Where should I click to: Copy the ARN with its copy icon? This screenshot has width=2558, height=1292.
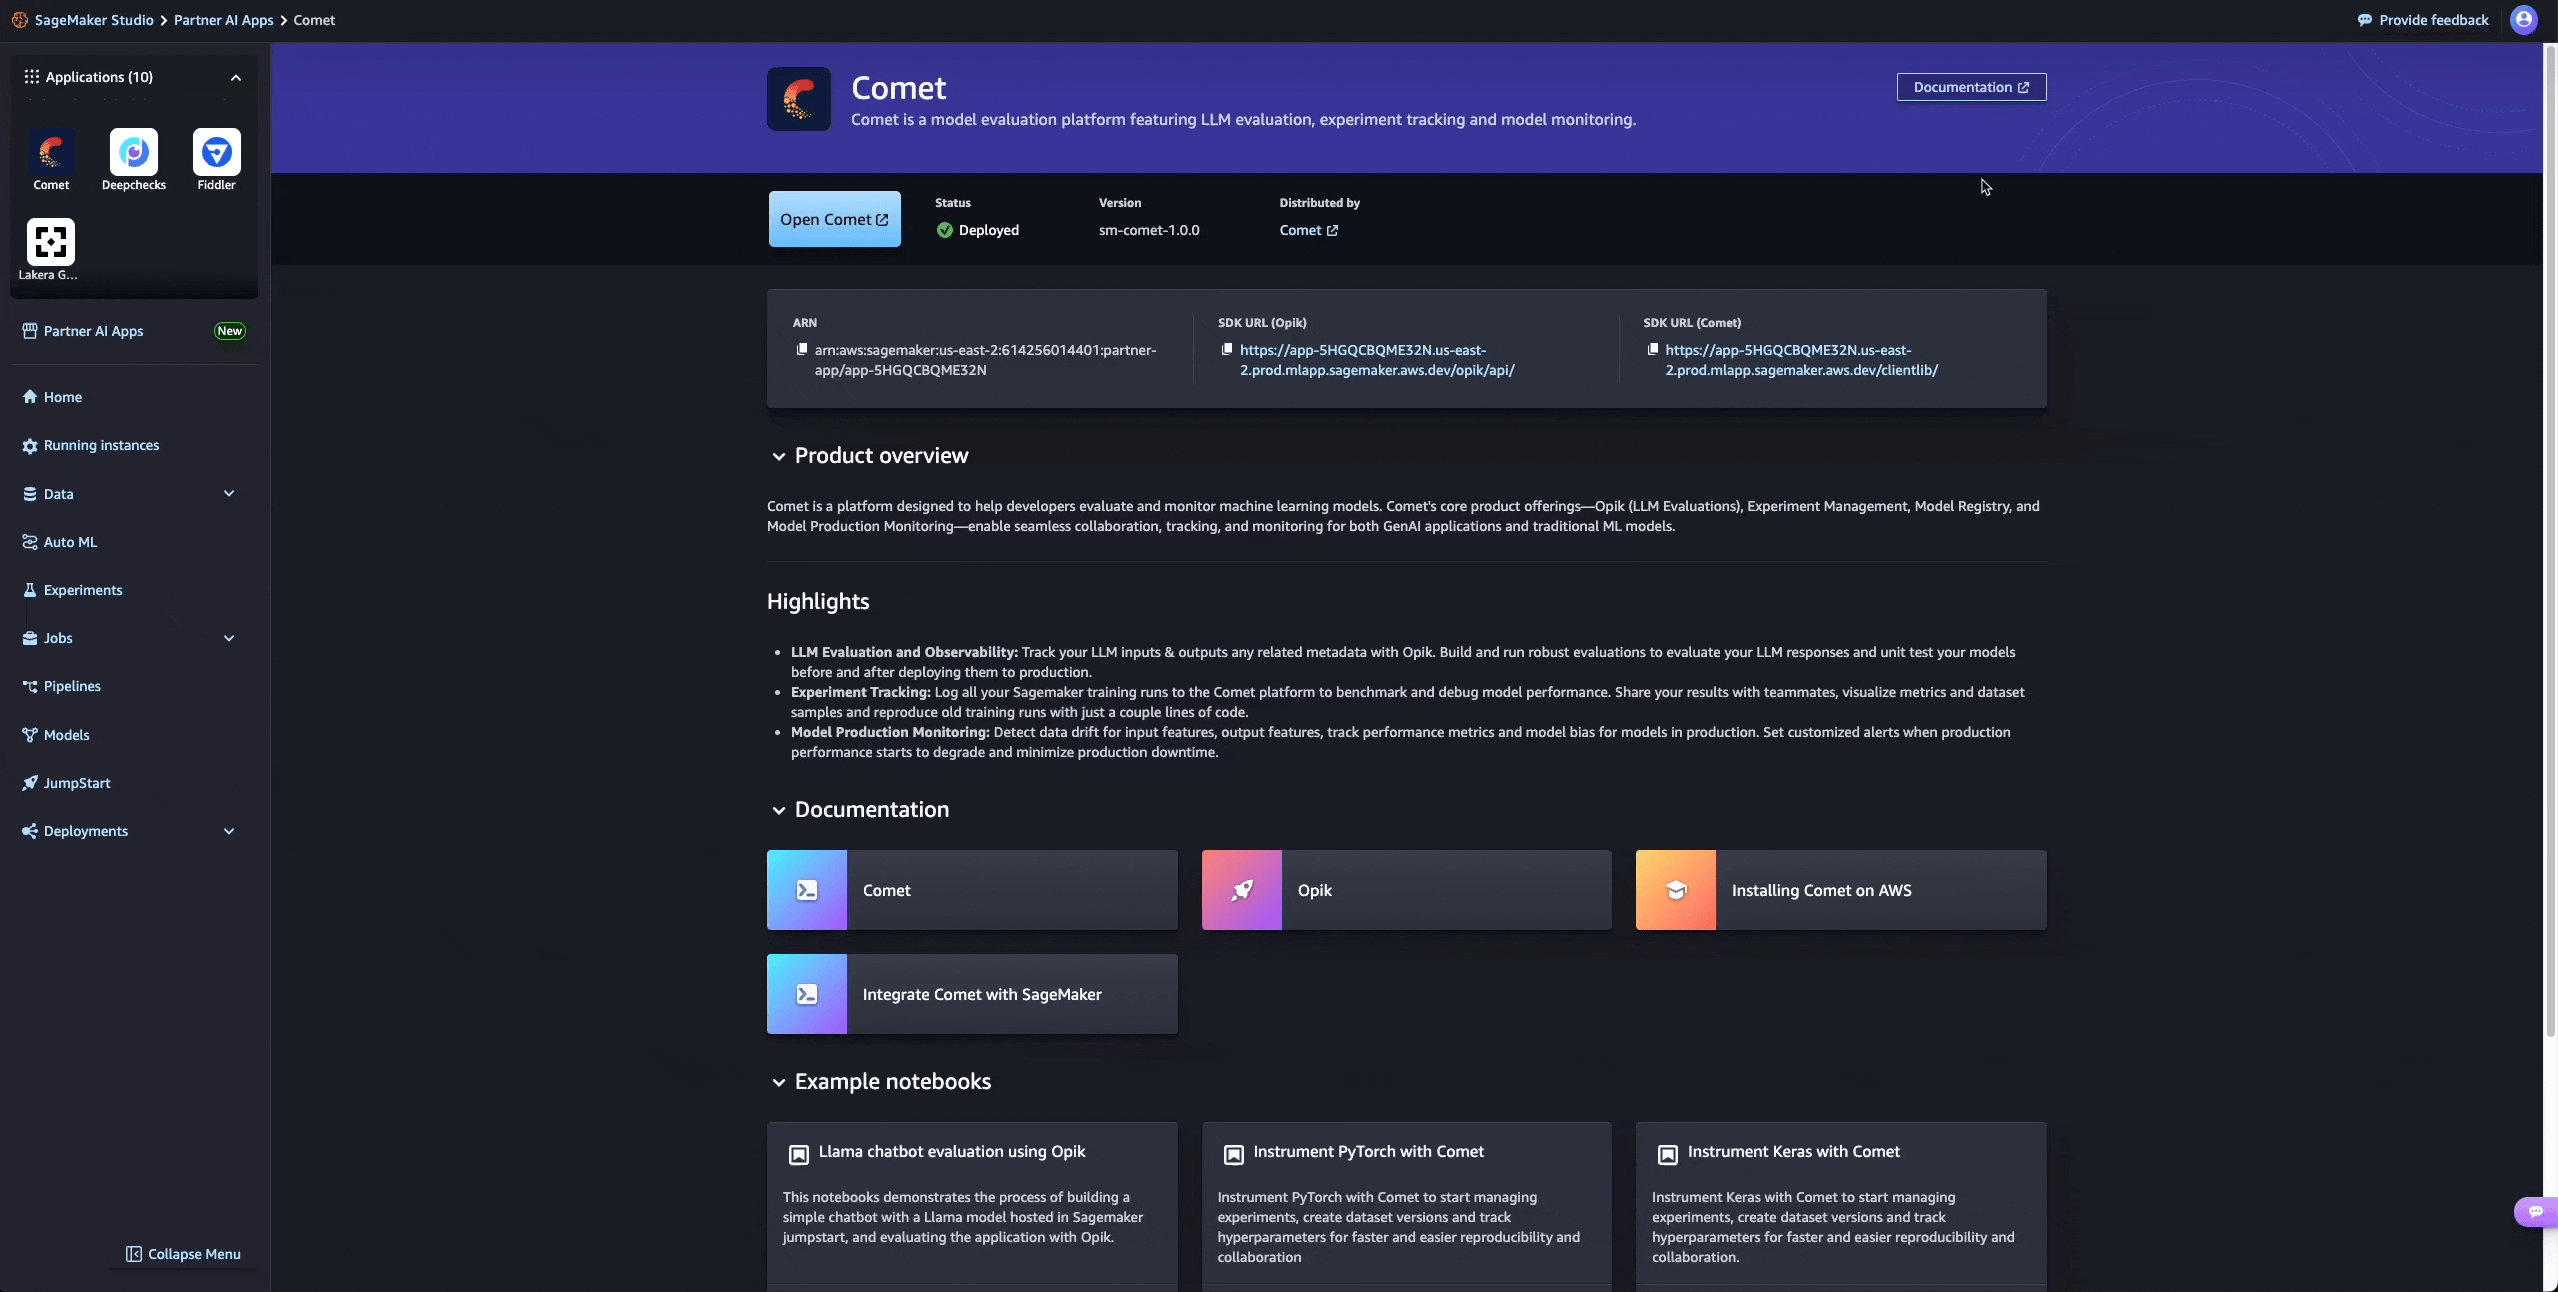pos(801,350)
